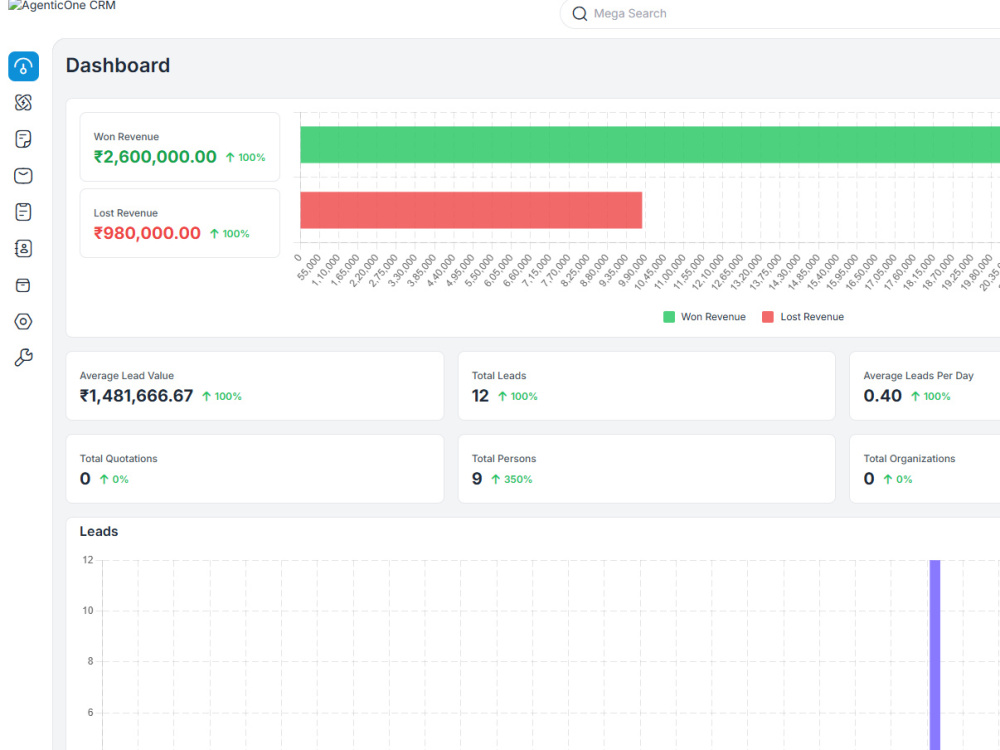Click the Dashboard page heading
This screenshot has width=1000, height=750.
tap(118, 65)
